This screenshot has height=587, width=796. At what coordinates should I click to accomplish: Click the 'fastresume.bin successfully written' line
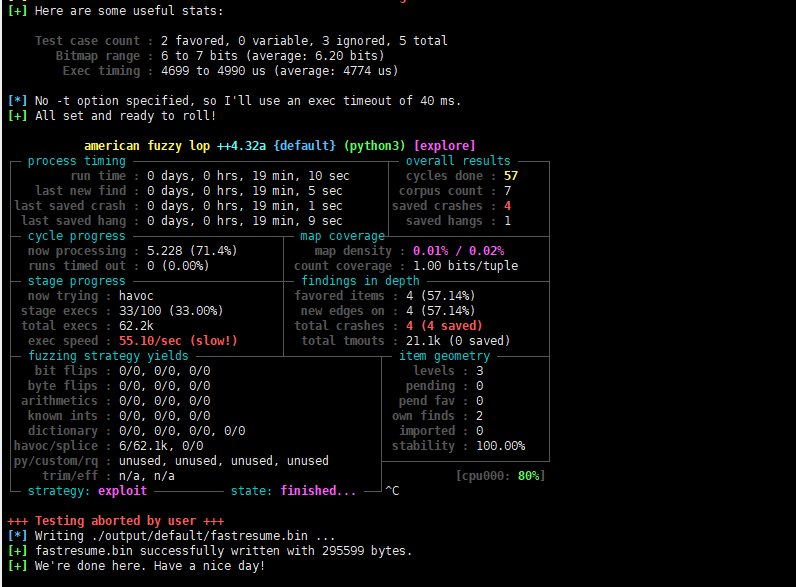click(x=210, y=551)
